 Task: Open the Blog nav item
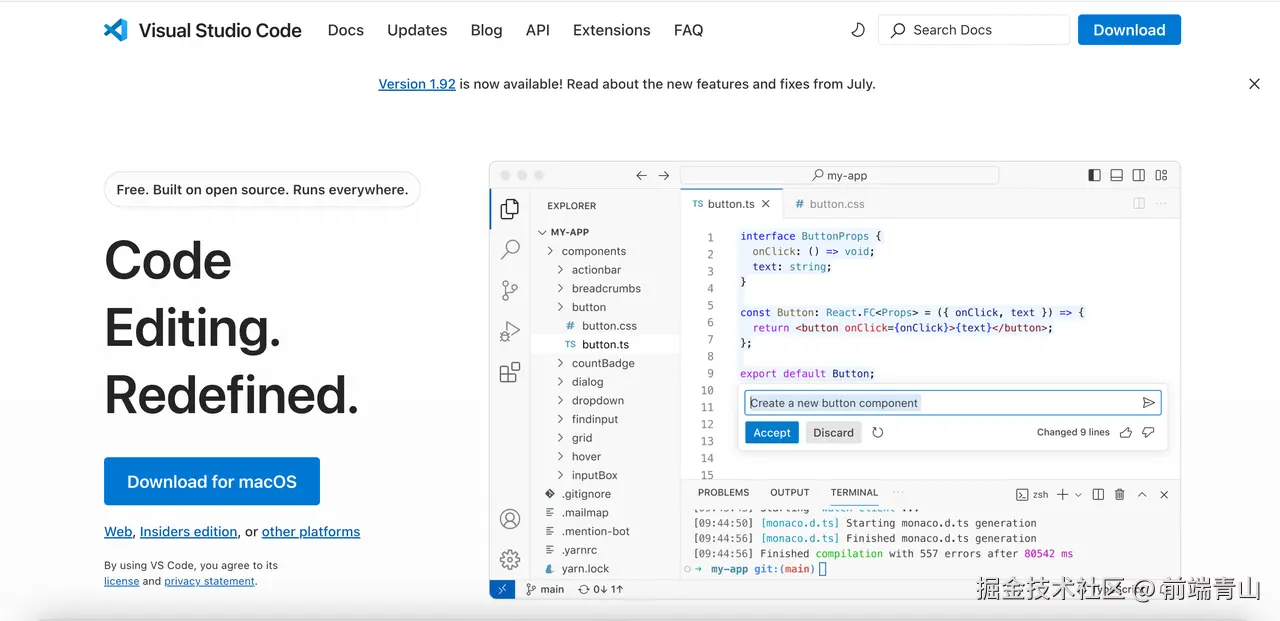pyautogui.click(x=487, y=30)
